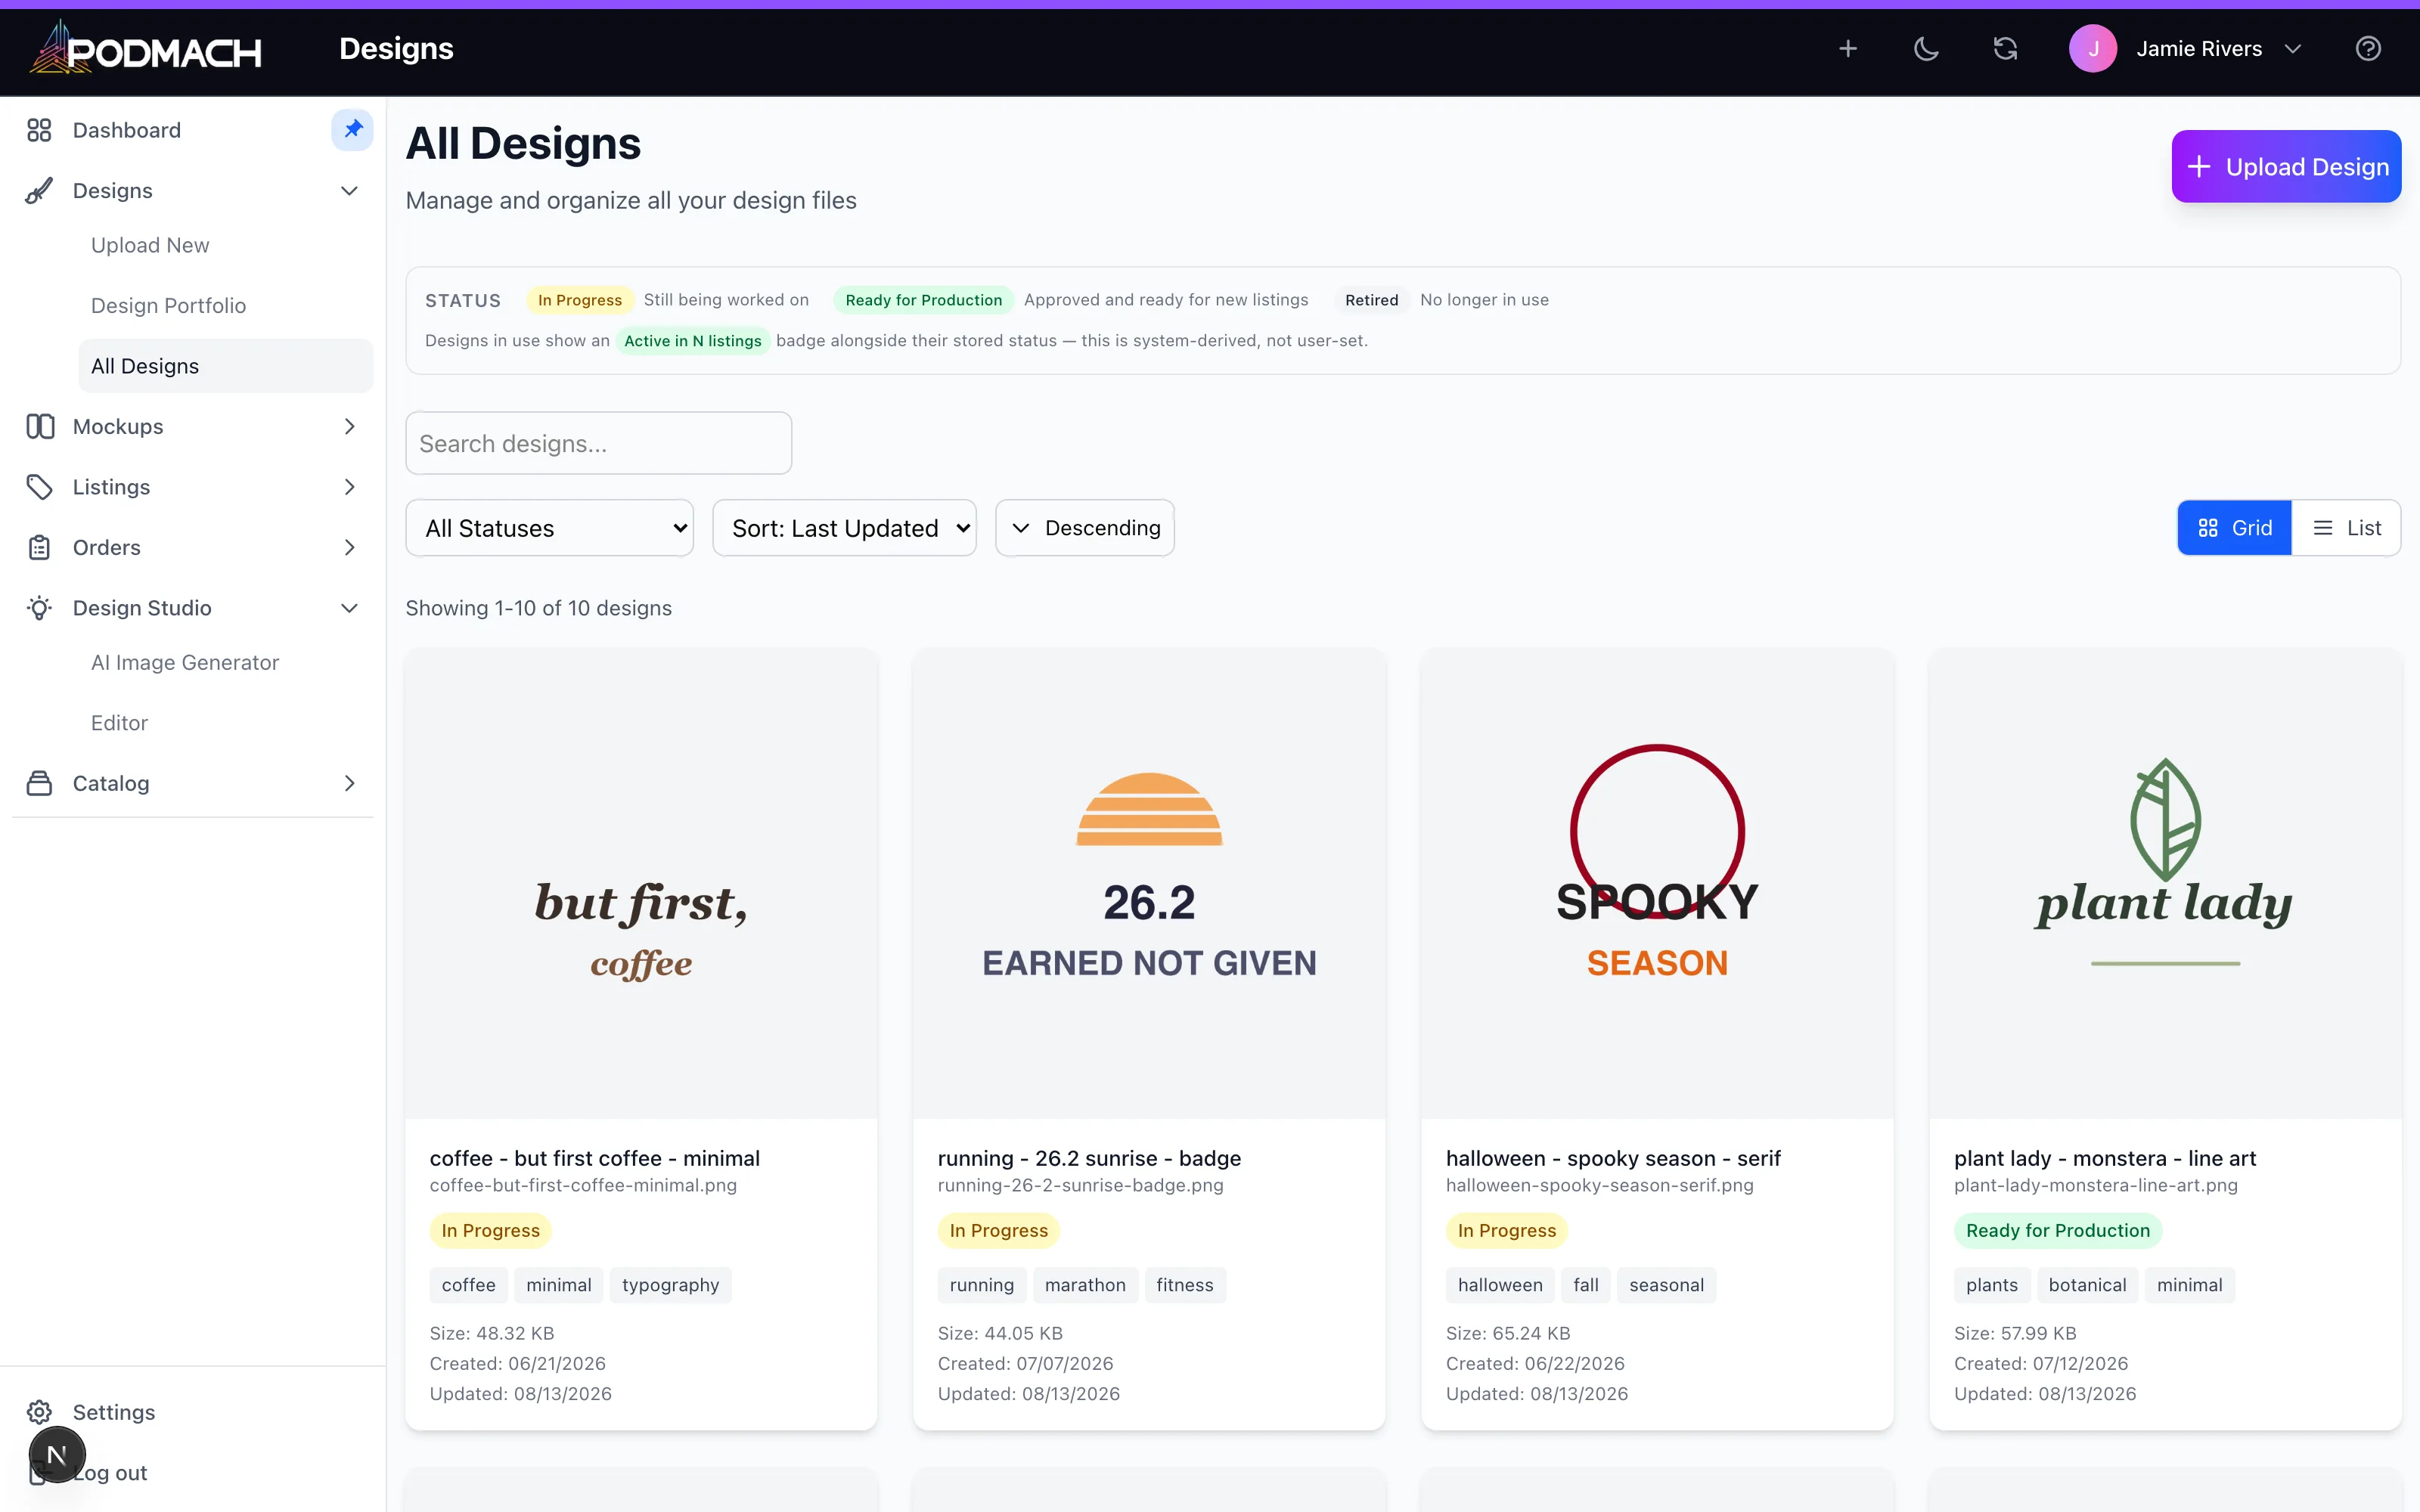Expand the Catalog section chevron

point(349,783)
